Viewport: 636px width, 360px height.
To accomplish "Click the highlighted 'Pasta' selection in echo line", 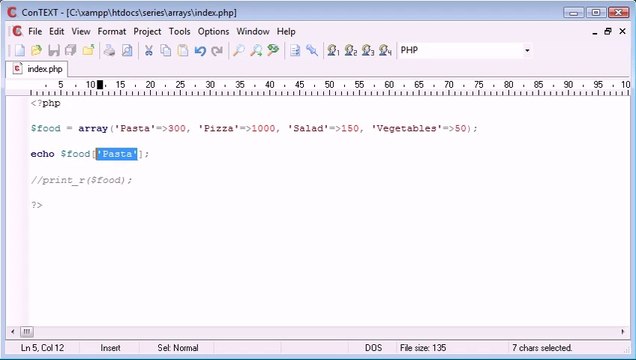I will pyautogui.click(x=117, y=154).
